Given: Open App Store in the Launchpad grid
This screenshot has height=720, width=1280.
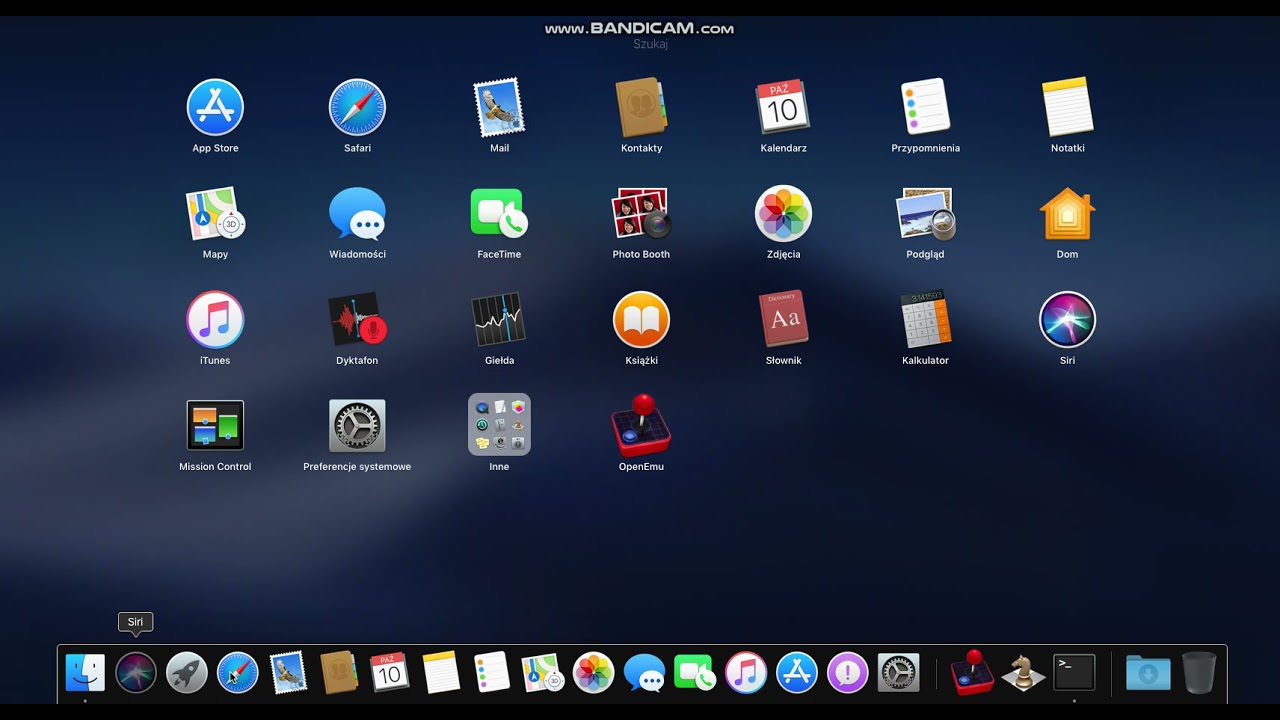Looking at the screenshot, I should [x=215, y=108].
